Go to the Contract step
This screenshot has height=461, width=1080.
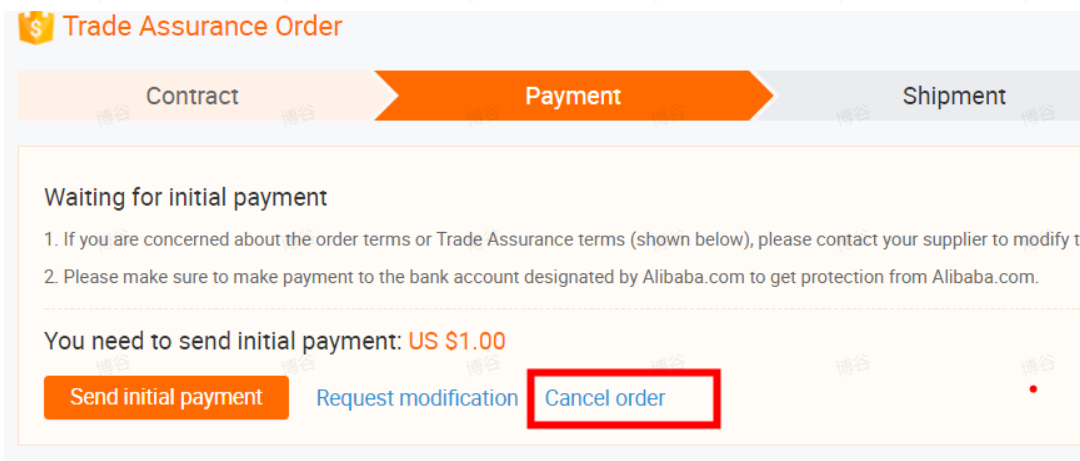click(192, 96)
